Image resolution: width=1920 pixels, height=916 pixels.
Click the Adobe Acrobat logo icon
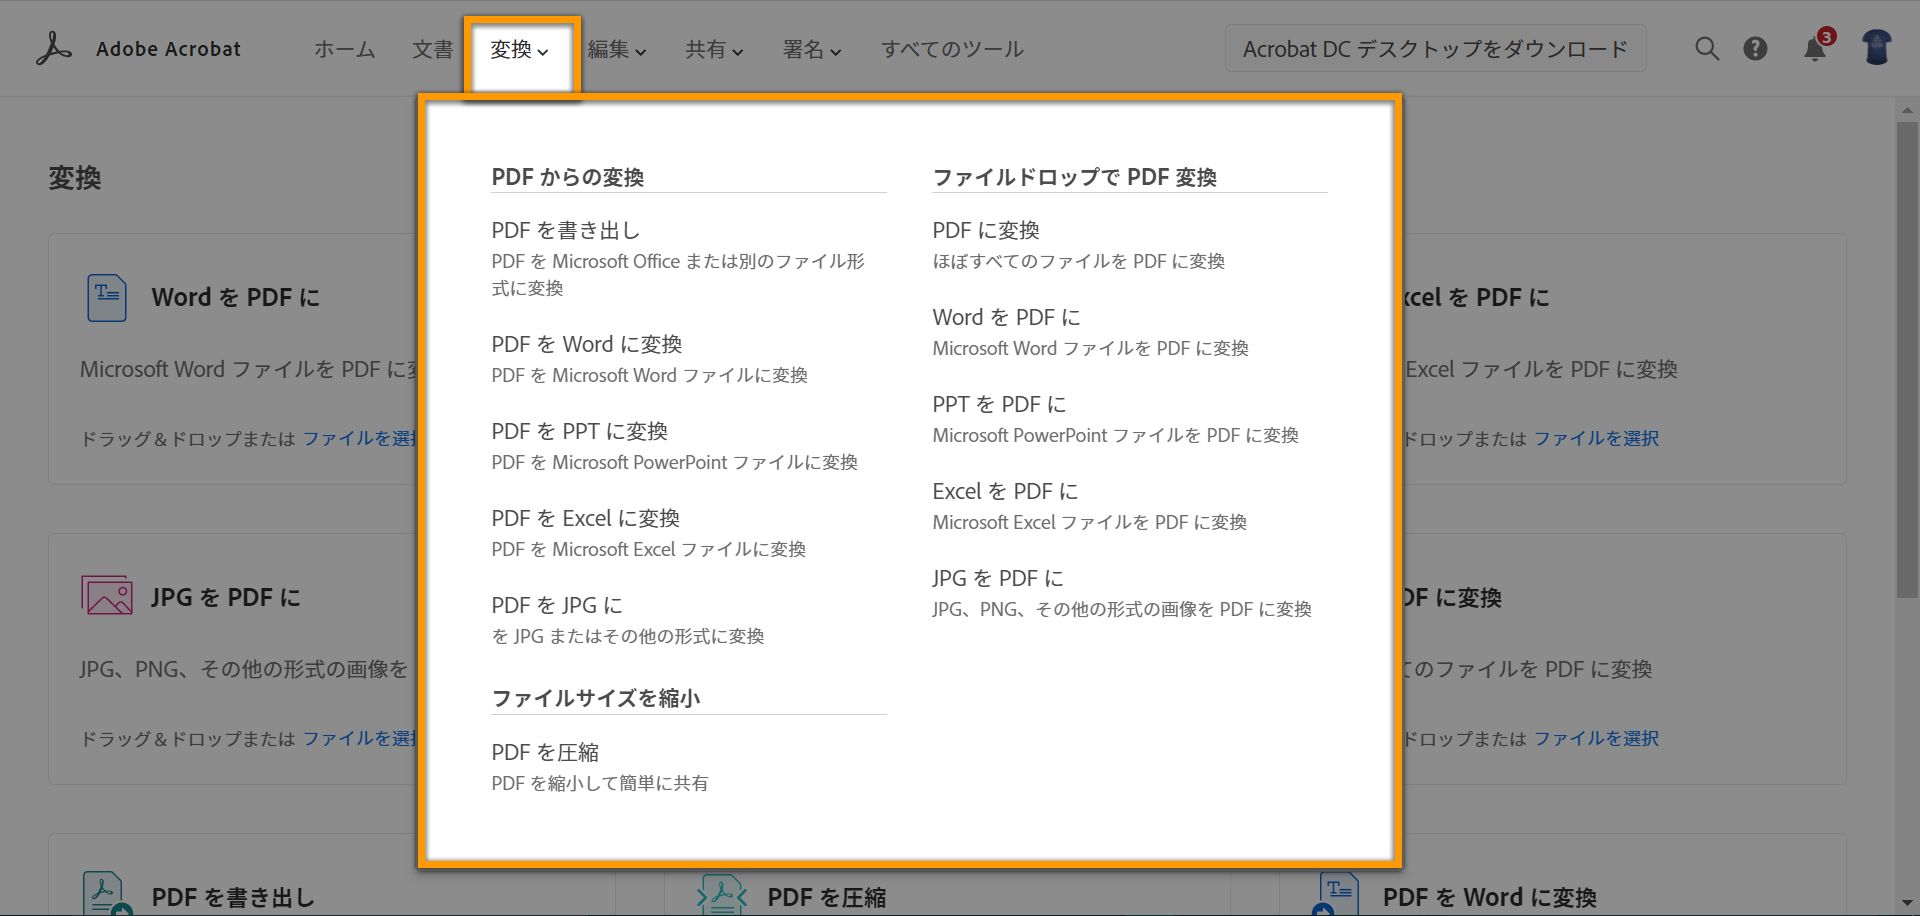coord(52,47)
